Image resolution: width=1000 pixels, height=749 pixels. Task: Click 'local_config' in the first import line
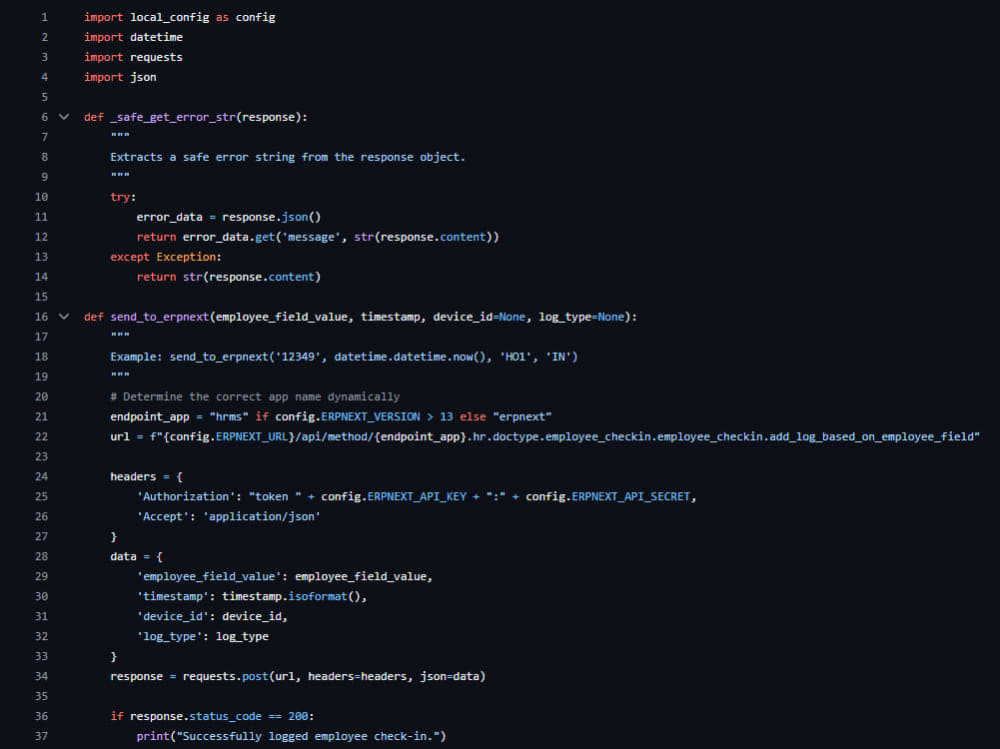170,17
